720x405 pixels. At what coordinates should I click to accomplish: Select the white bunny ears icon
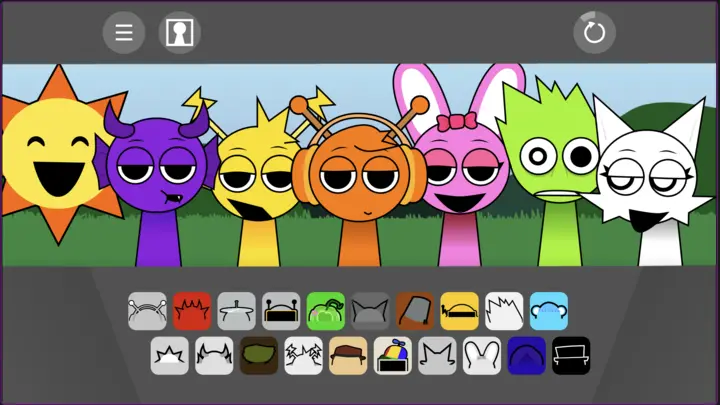pyautogui.click(x=481, y=355)
